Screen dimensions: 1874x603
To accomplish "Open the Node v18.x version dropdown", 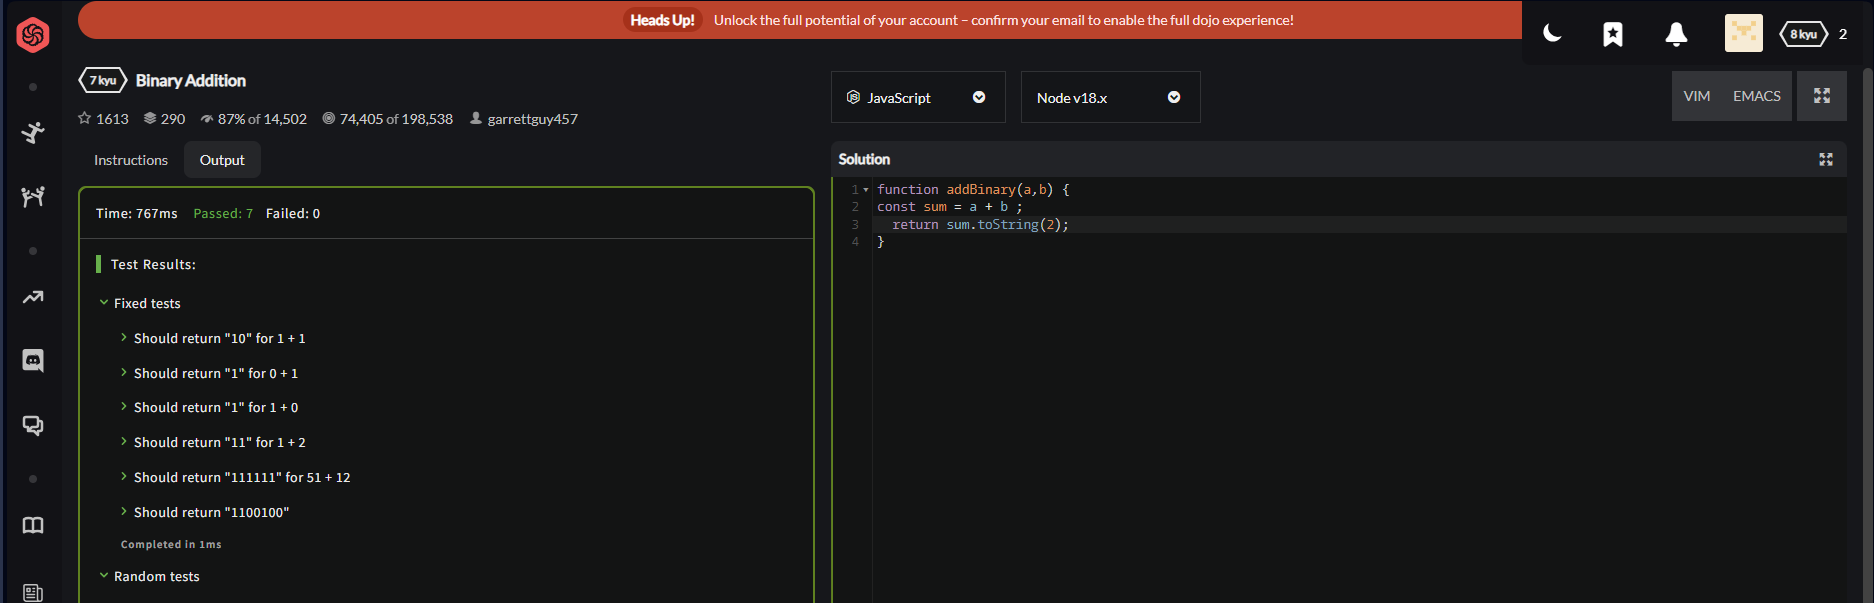I will [1109, 97].
